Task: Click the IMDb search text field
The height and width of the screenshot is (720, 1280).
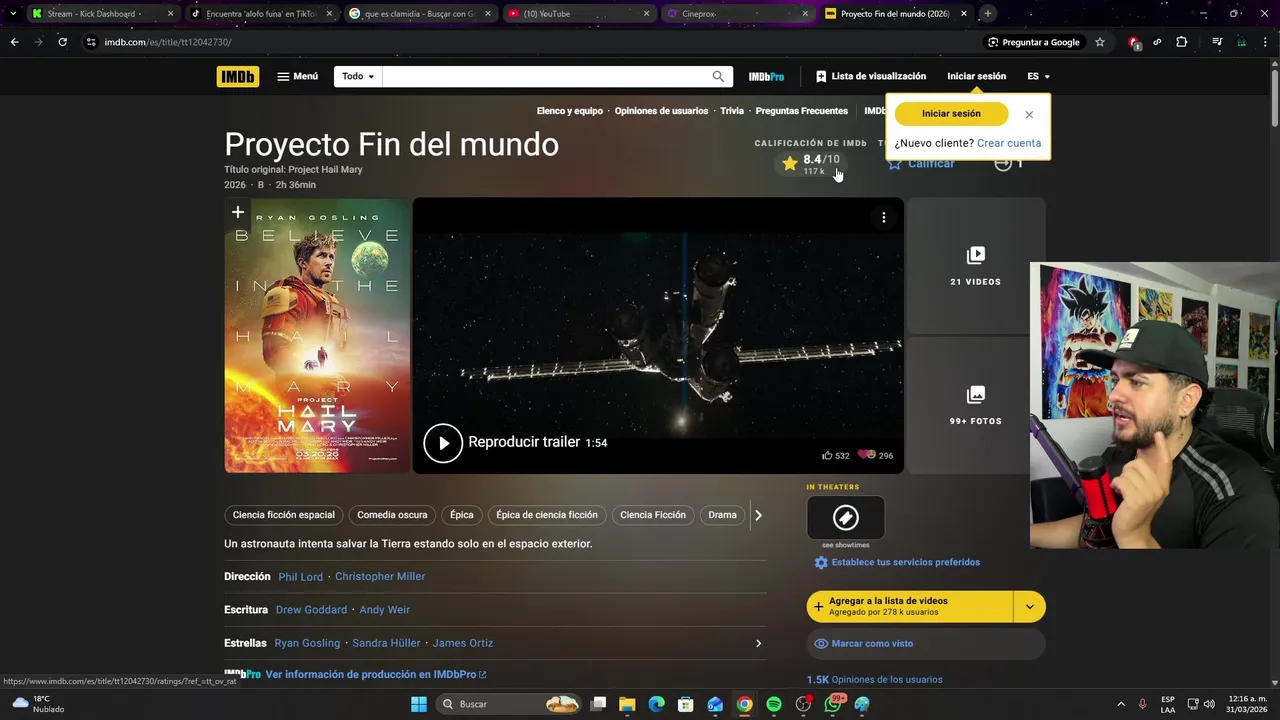Action: [x=543, y=76]
